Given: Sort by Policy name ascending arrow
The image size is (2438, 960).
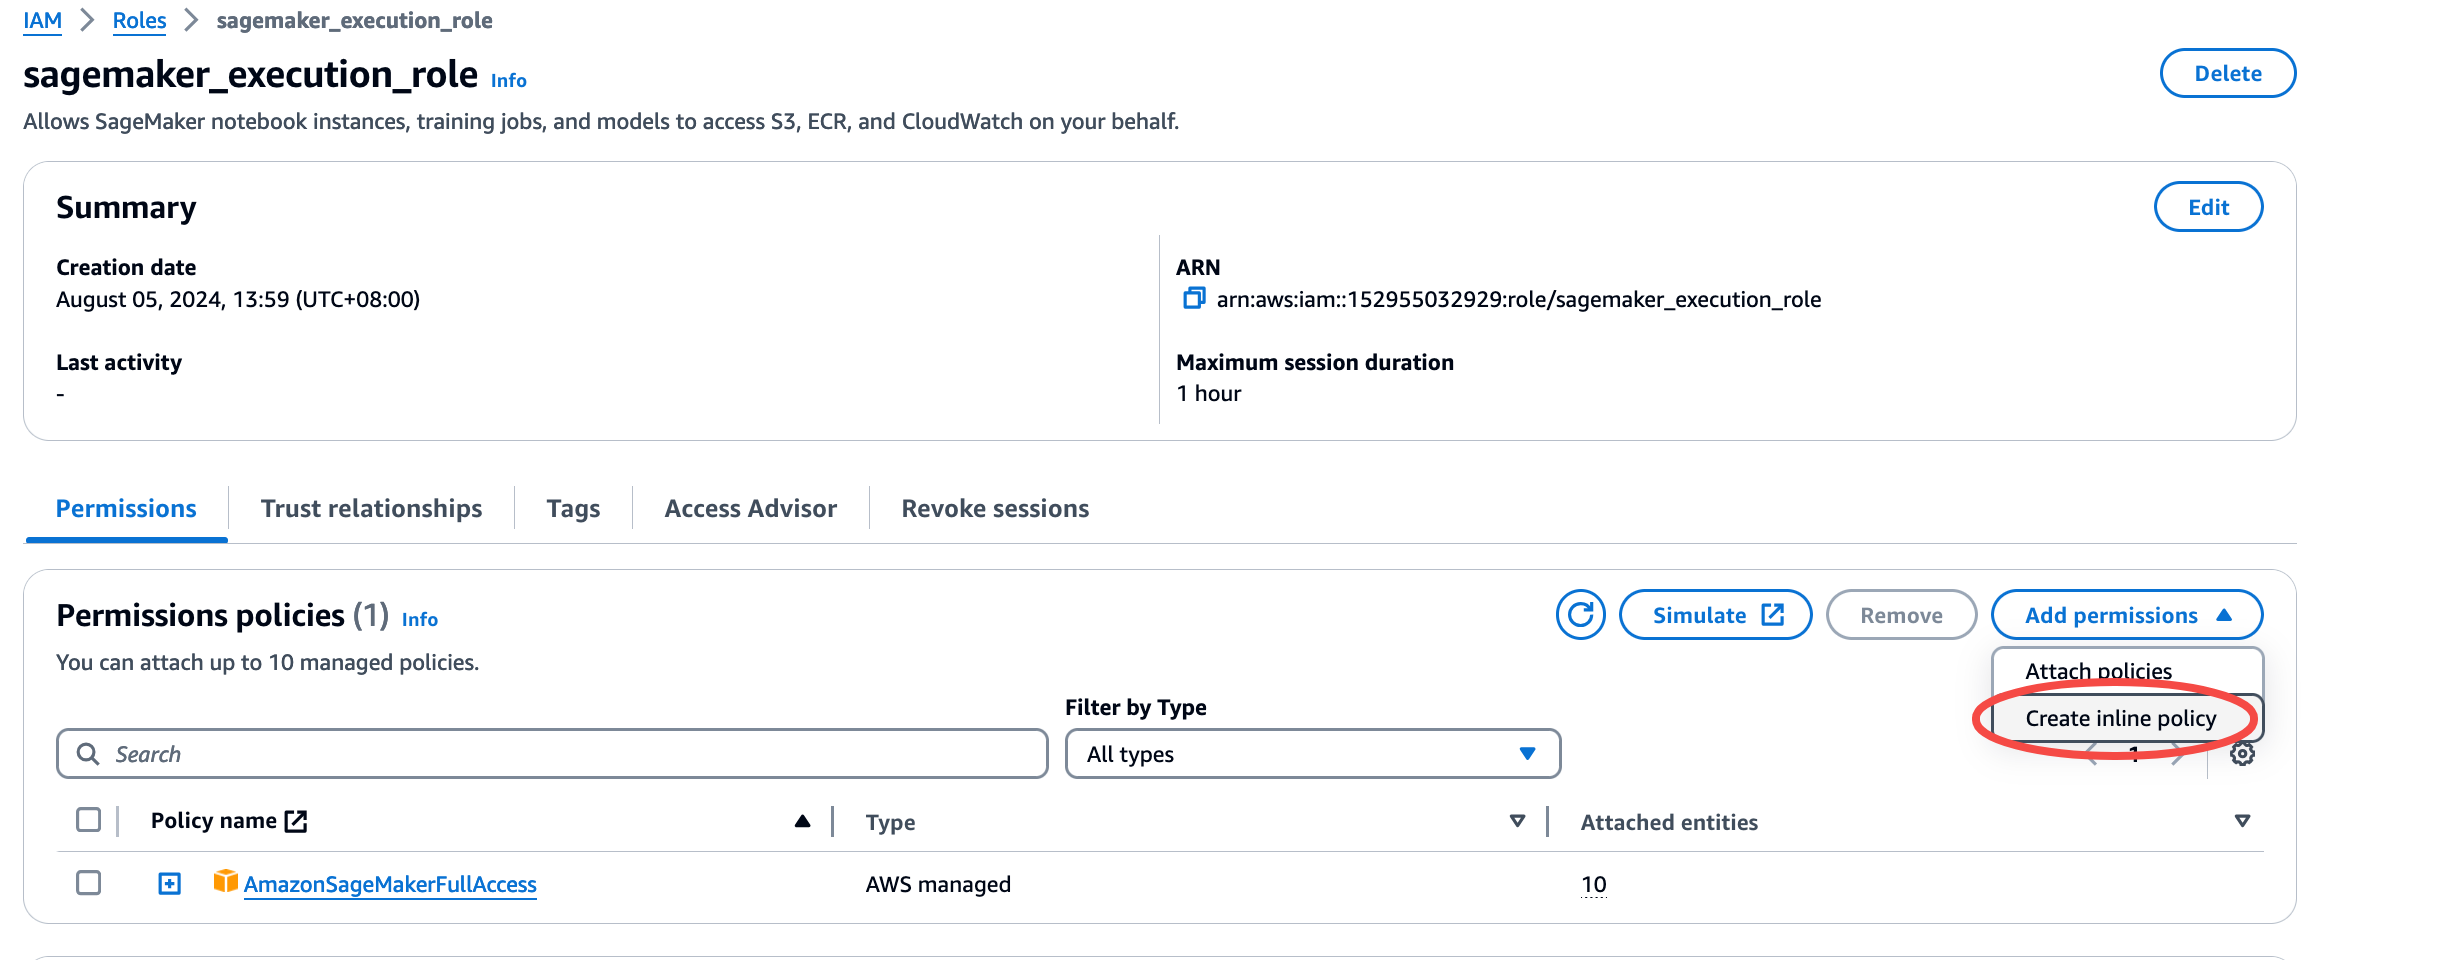Looking at the screenshot, I should (802, 821).
